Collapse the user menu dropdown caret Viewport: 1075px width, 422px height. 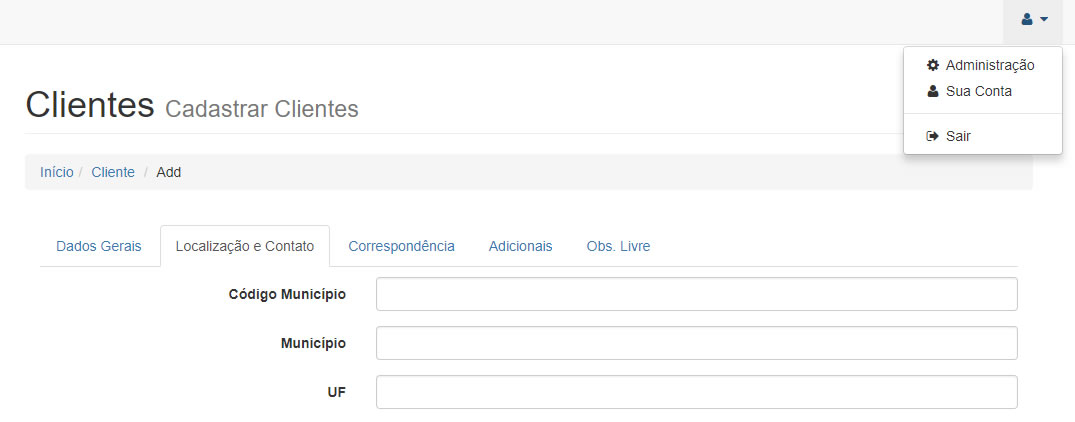coord(1044,19)
